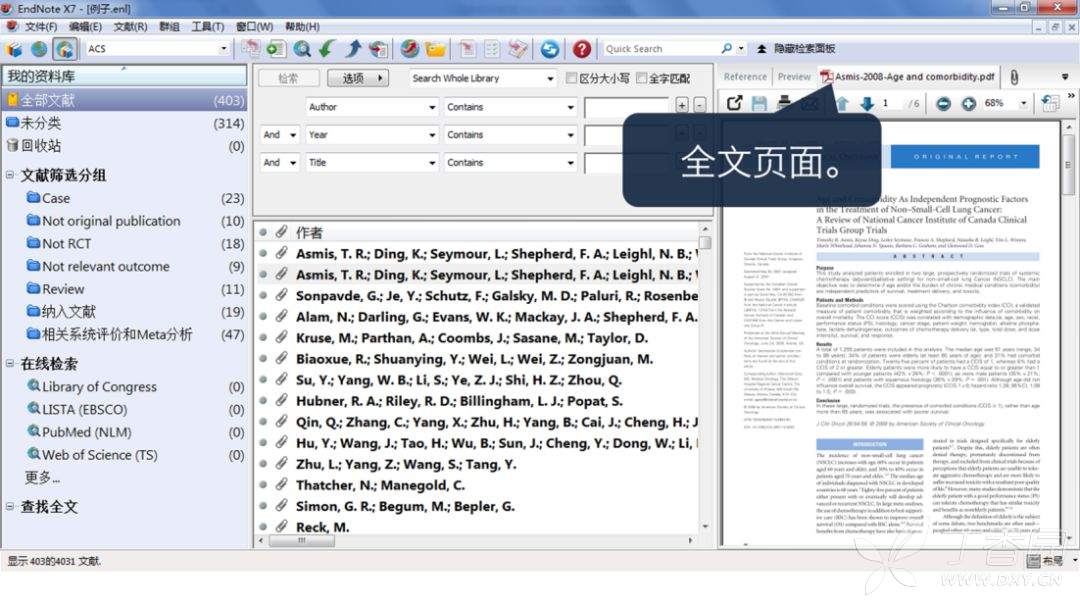This screenshot has width=1080, height=606.
Task: Toggle read status dot for Thatcher row
Action: [262, 485]
